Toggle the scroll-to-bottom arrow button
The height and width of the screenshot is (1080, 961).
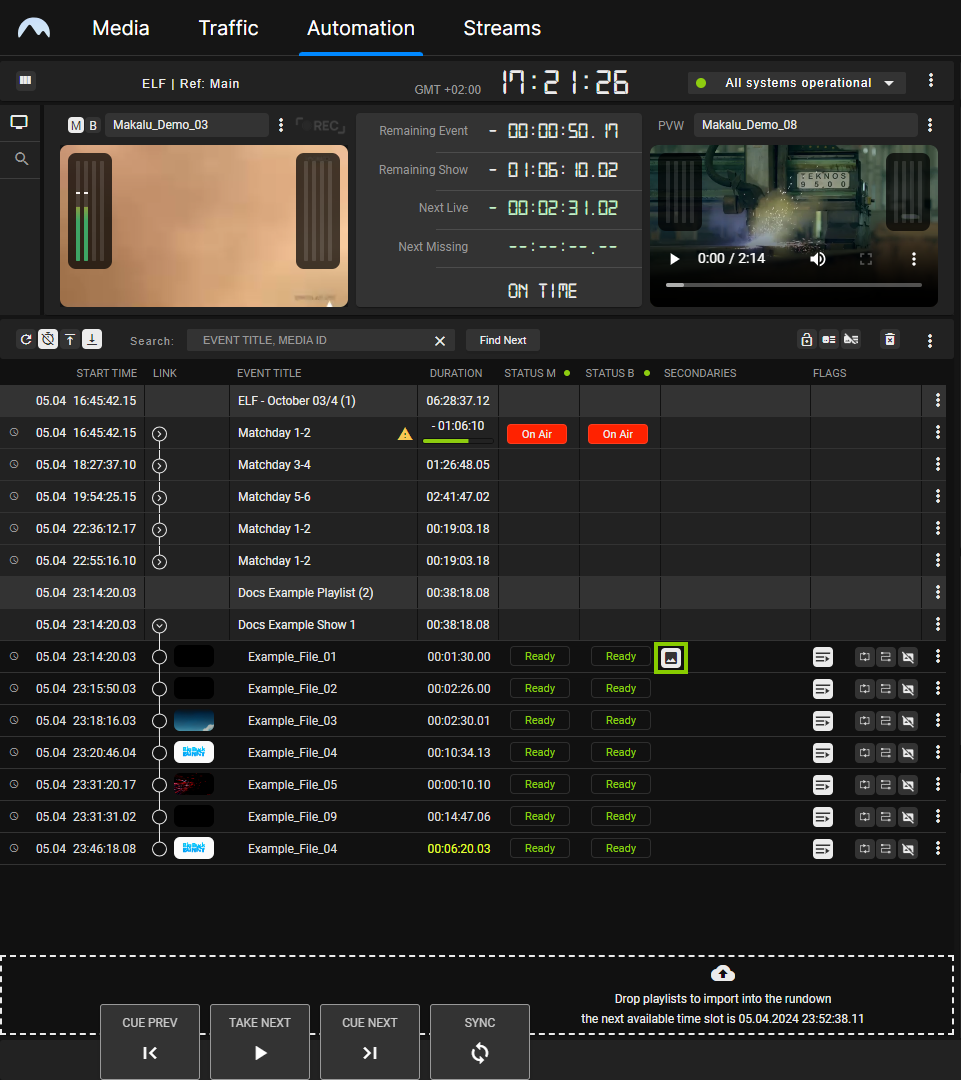coord(91,340)
